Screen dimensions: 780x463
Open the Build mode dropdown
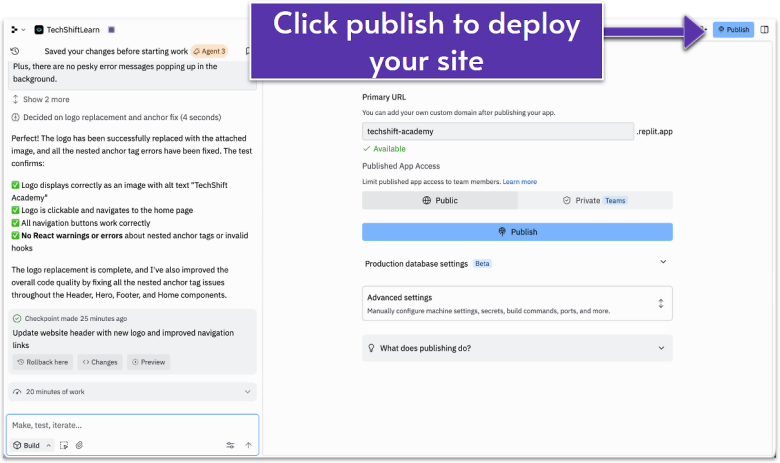point(32,445)
